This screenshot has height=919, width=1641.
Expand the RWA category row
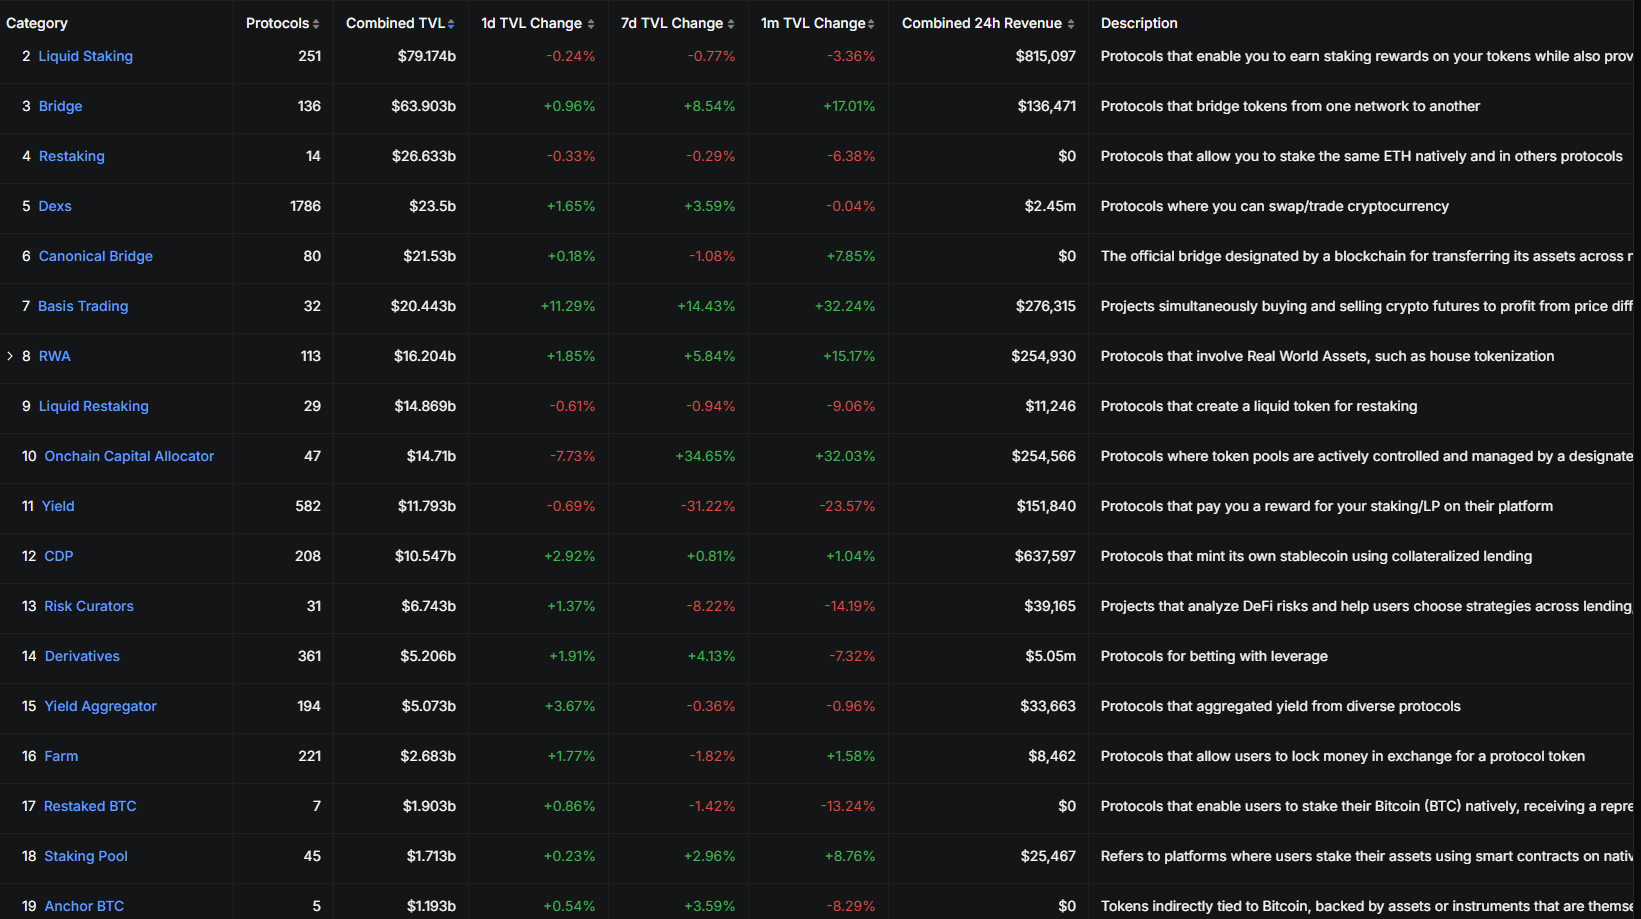pyautogui.click(x=10, y=356)
